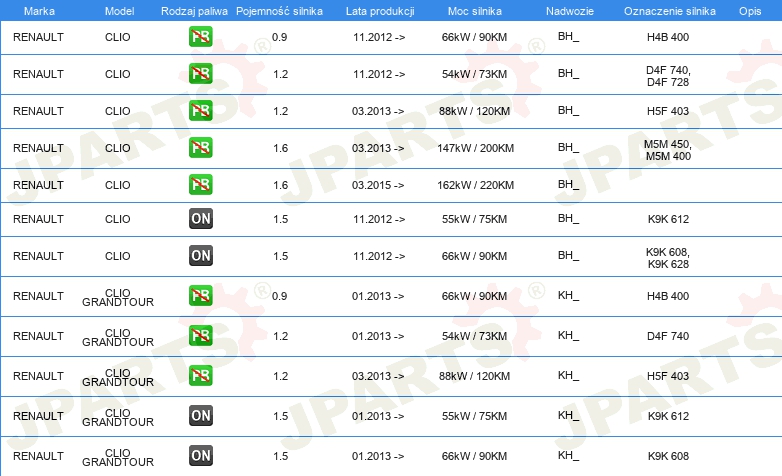This screenshot has width=782, height=476.
Task: Click engine code M5M 450, M5M 400
Action: (x=668, y=150)
